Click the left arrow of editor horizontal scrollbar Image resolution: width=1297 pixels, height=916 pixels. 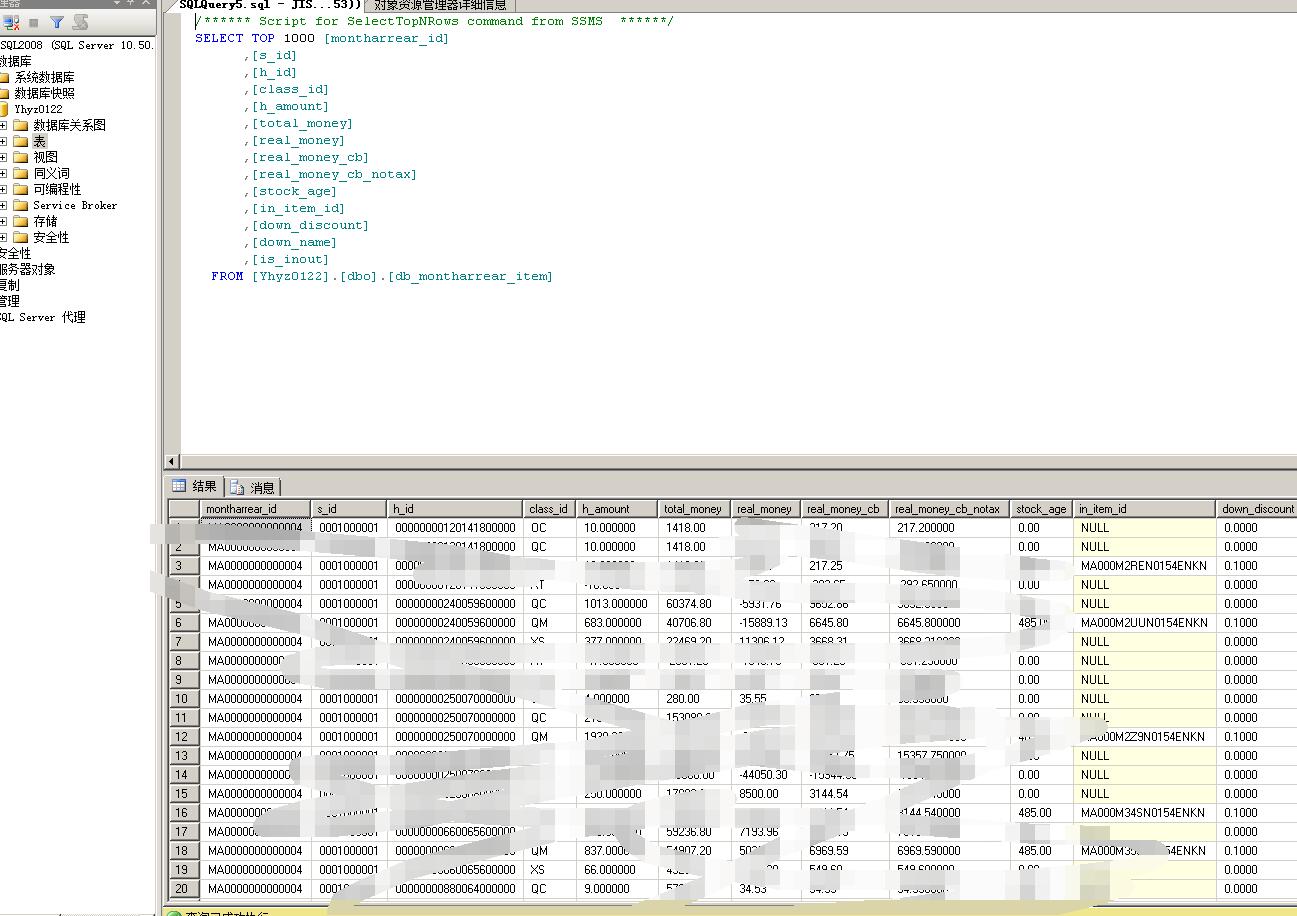coord(172,461)
